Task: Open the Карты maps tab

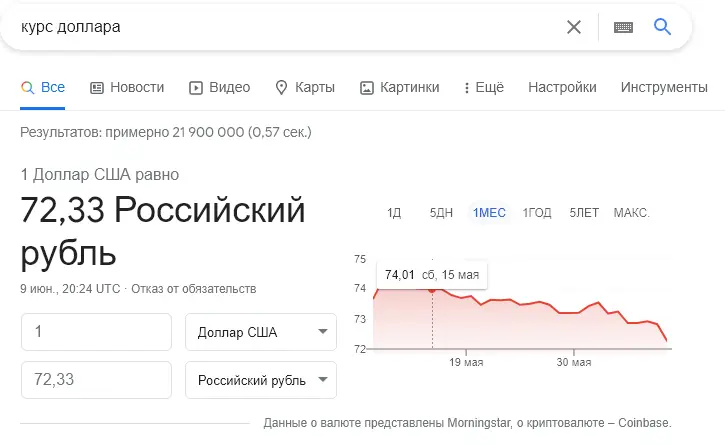Action: pyautogui.click(x=305, y=87)
